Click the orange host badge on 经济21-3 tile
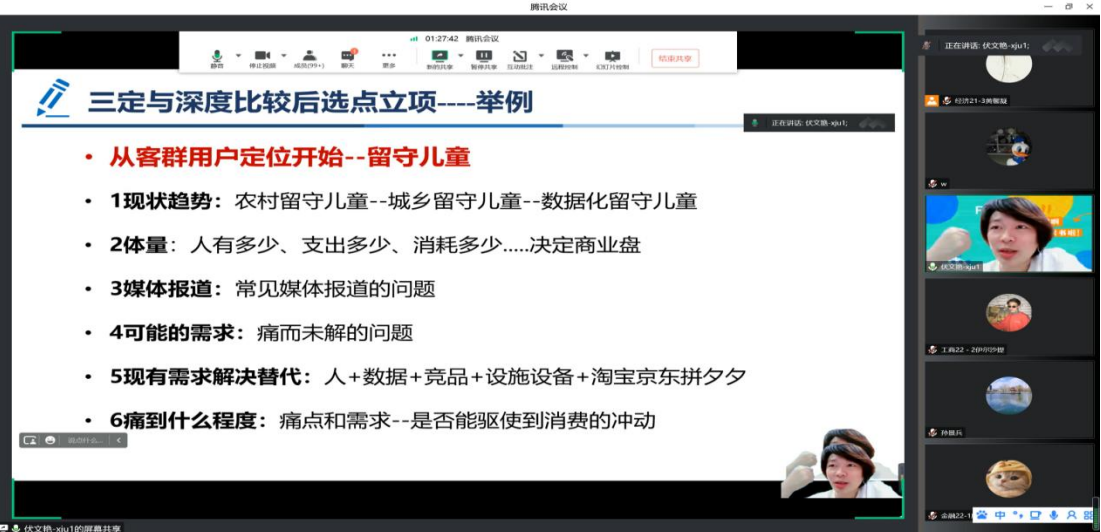1101x532 pixels. [x=932, y=100]
